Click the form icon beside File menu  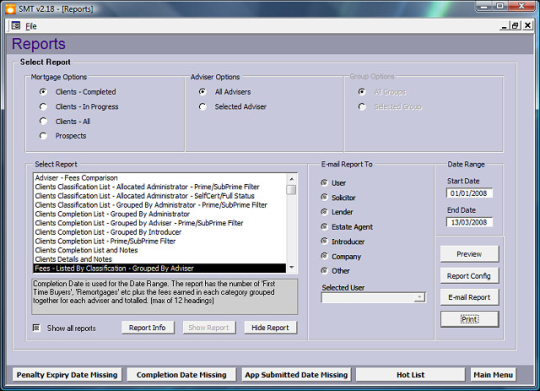tap(15, 25)
